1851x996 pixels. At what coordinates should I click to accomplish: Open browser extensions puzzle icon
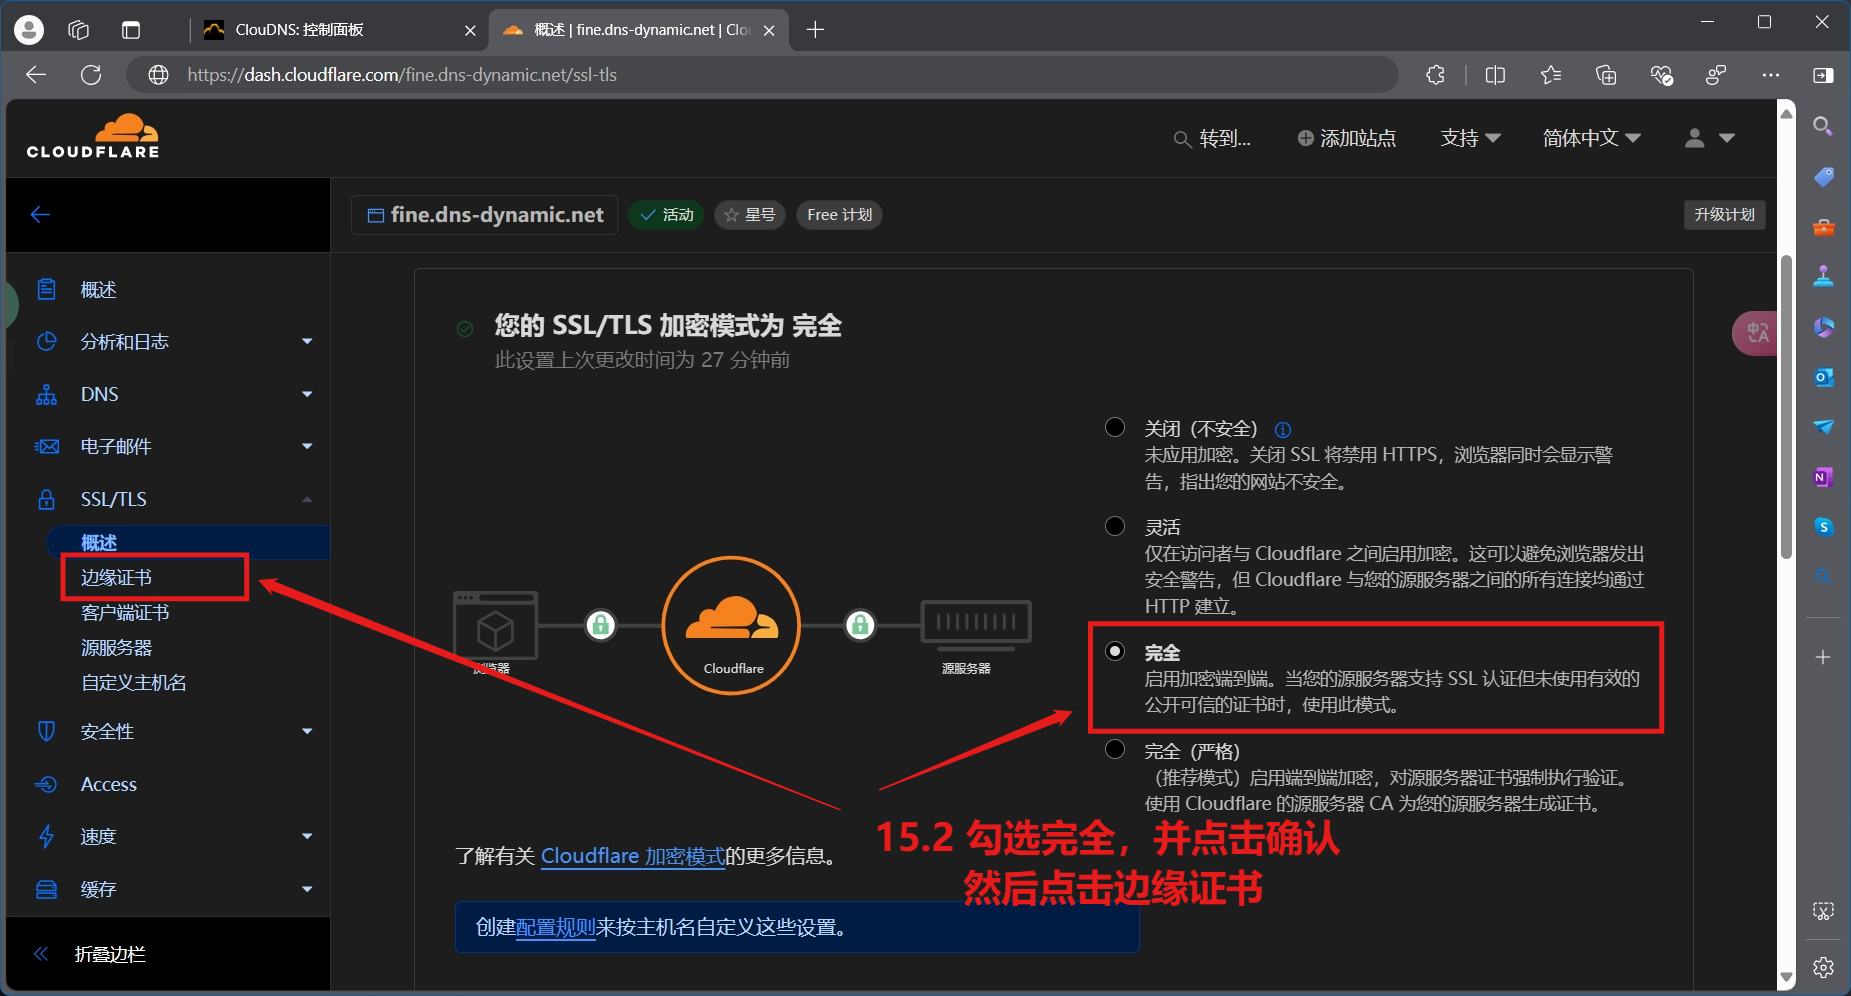(x=1435, y=75)
